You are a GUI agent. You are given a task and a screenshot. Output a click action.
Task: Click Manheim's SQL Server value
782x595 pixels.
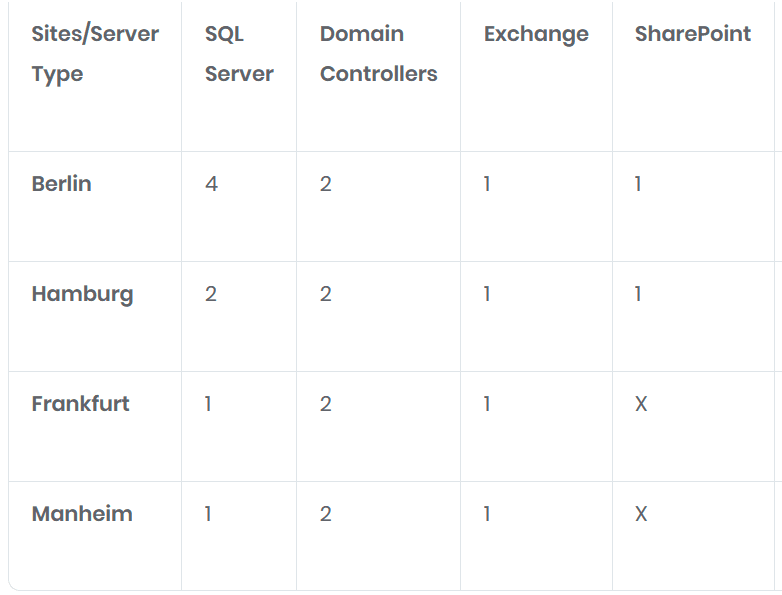(208, 514)
